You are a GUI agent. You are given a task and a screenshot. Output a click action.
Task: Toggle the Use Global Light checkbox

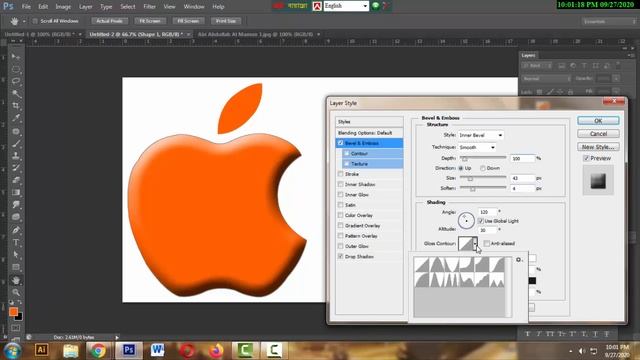(481, 221)
